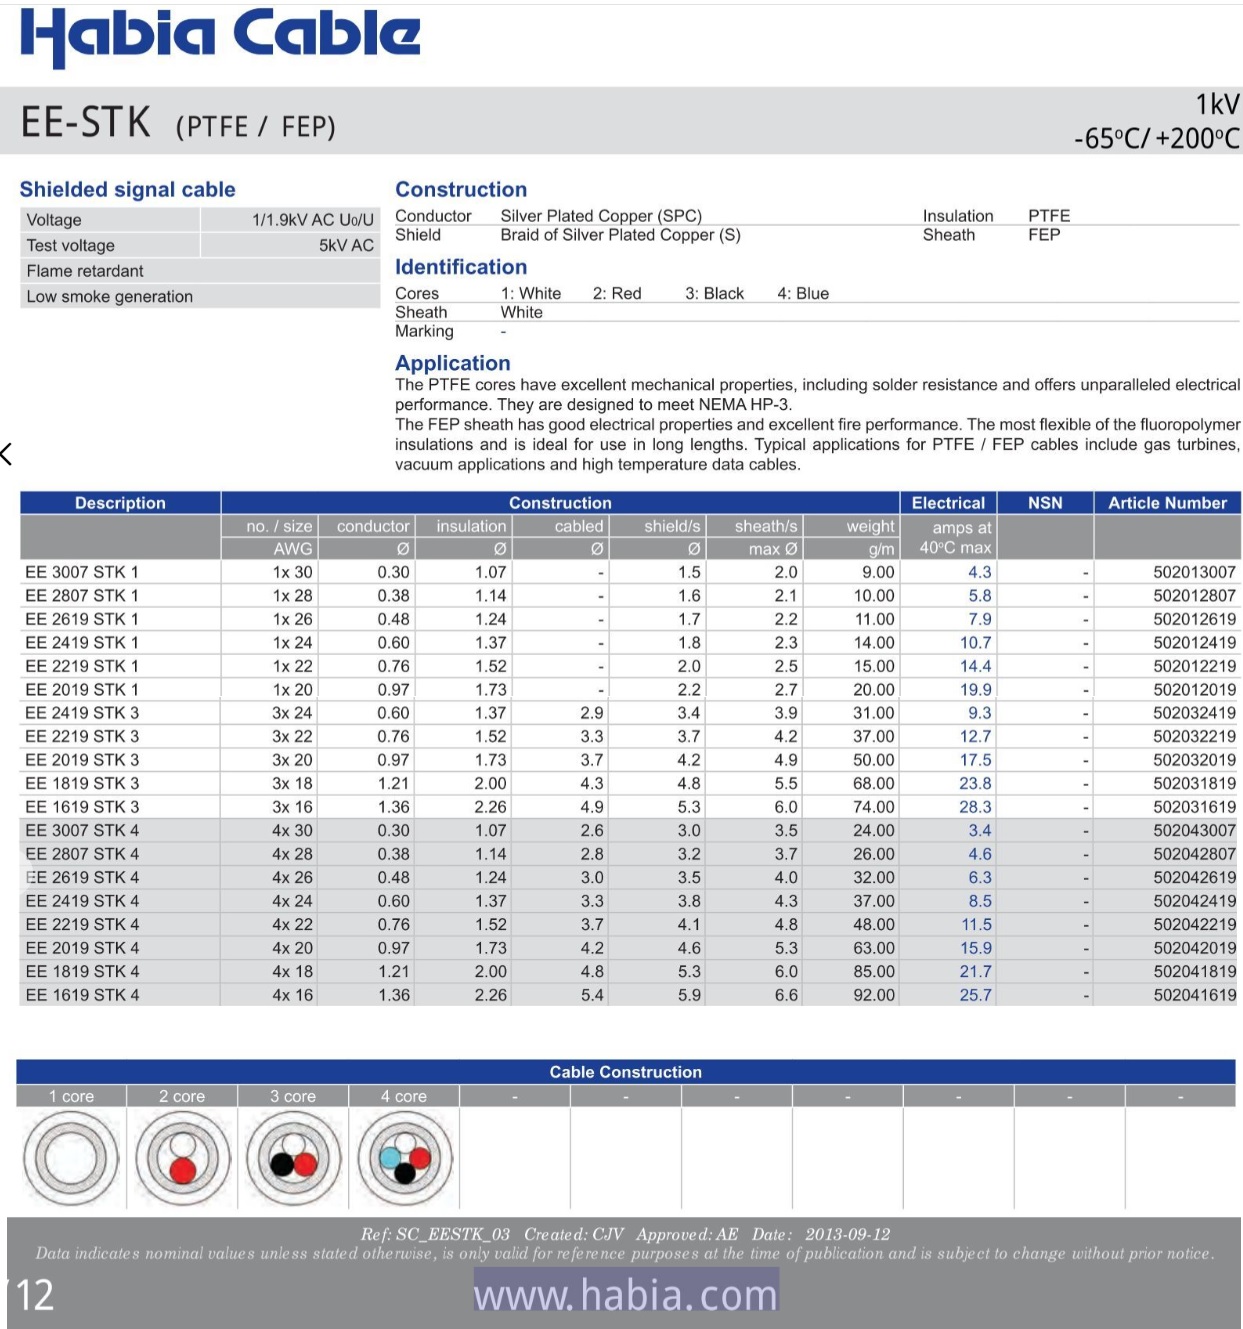Click the EE-STK product title
Image resolution: width=1243 pixels, height=1329 pixels.
click(86, 122)
